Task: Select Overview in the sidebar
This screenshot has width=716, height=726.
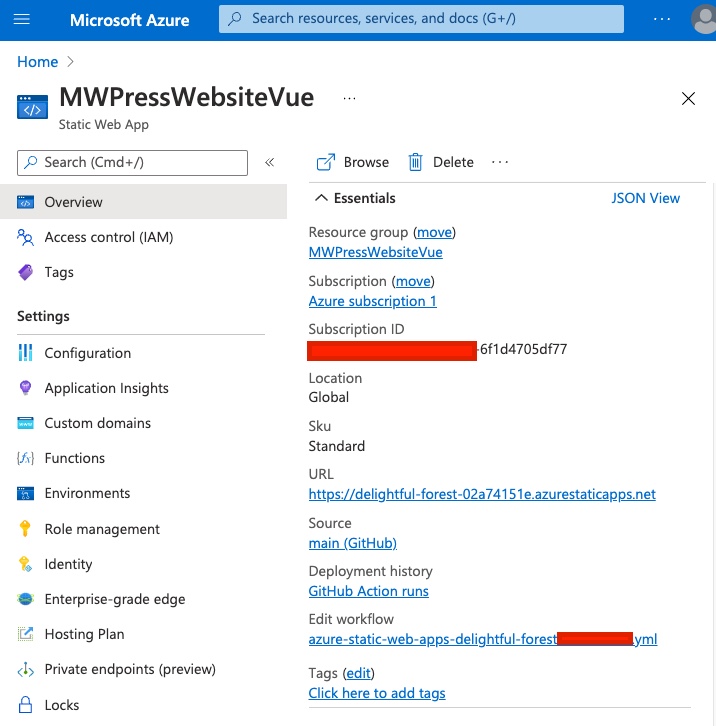Action: tap(144, 202)
